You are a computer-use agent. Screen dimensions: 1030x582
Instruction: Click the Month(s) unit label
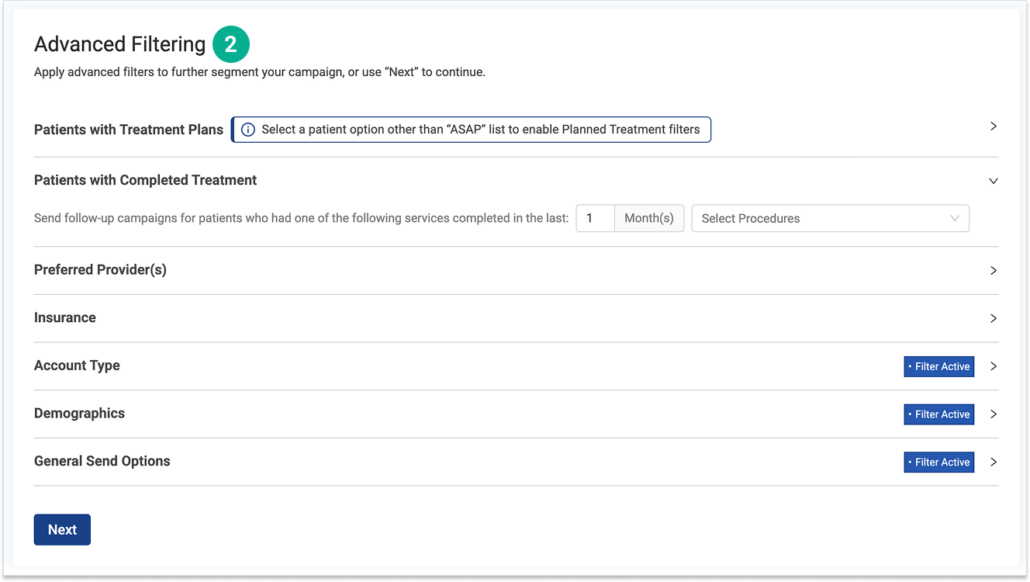[649, 219]
